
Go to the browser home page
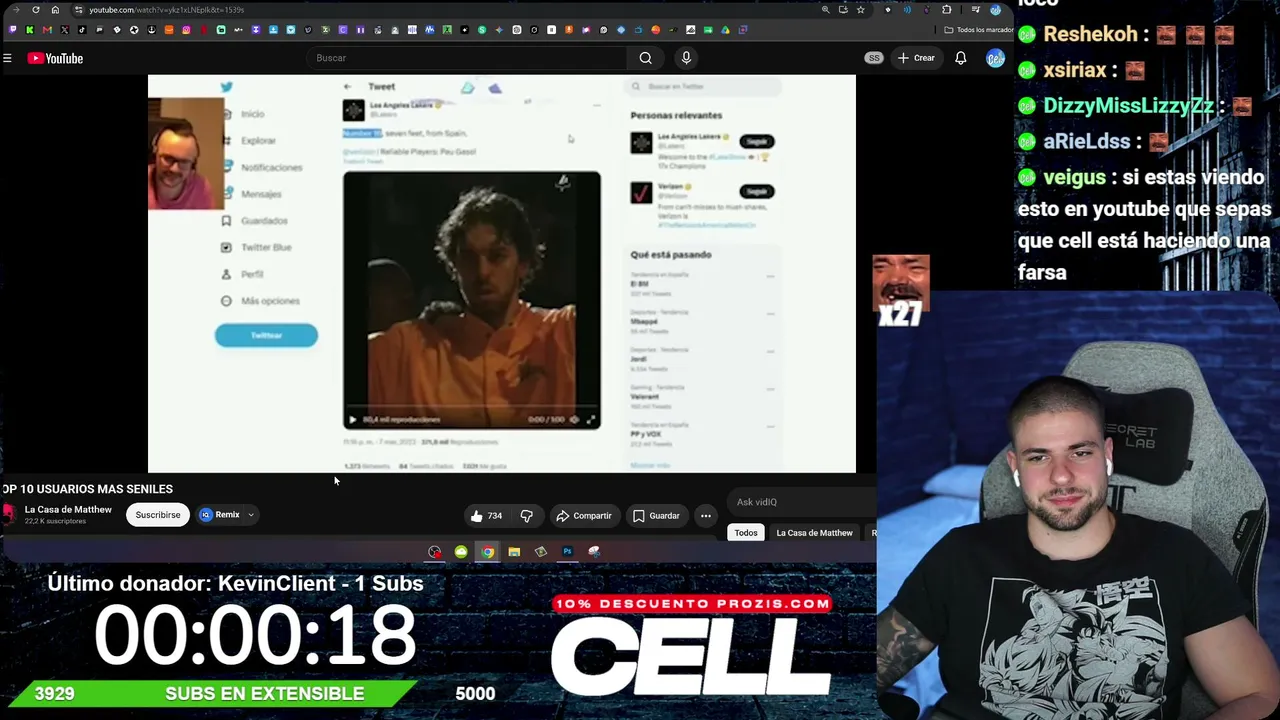coord(55,10)
